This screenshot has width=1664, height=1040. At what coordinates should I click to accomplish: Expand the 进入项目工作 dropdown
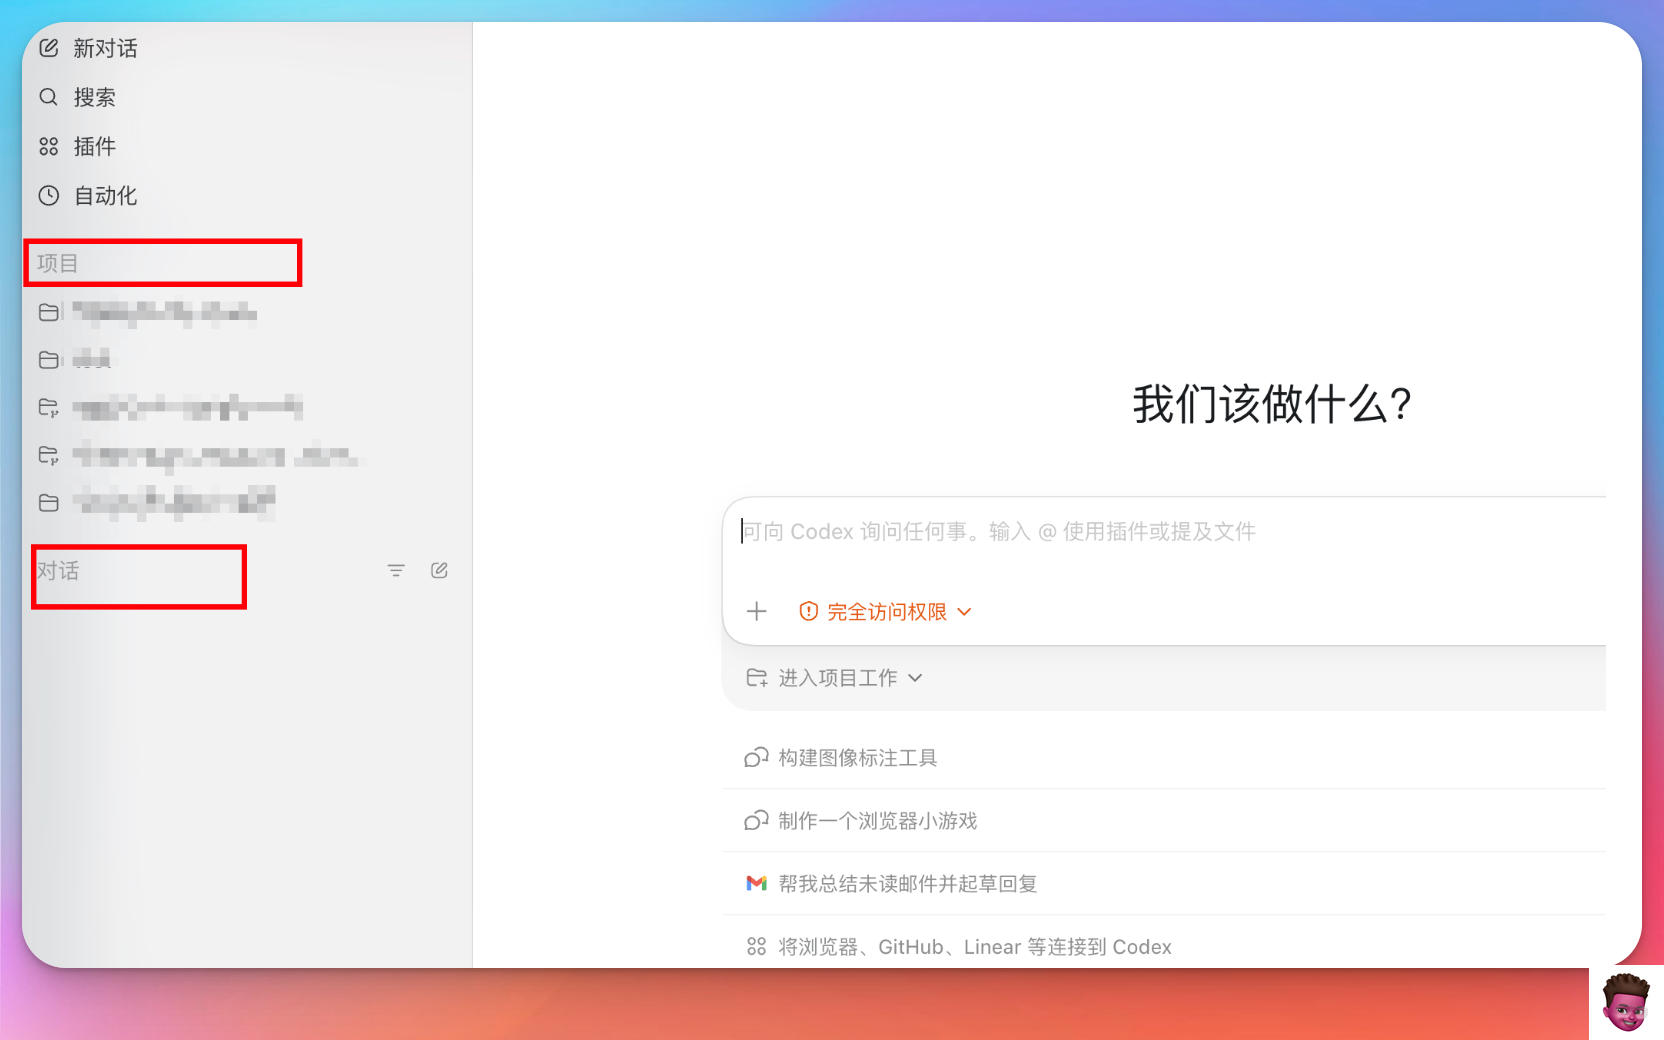836,678
